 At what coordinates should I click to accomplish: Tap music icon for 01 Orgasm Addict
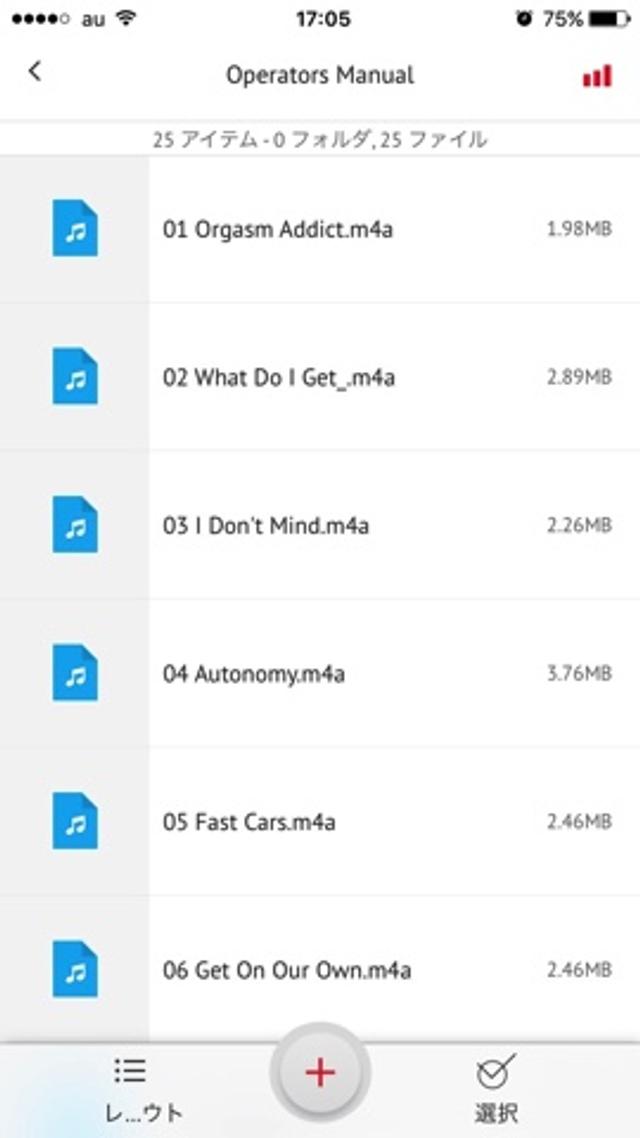(x=75, y=229)
